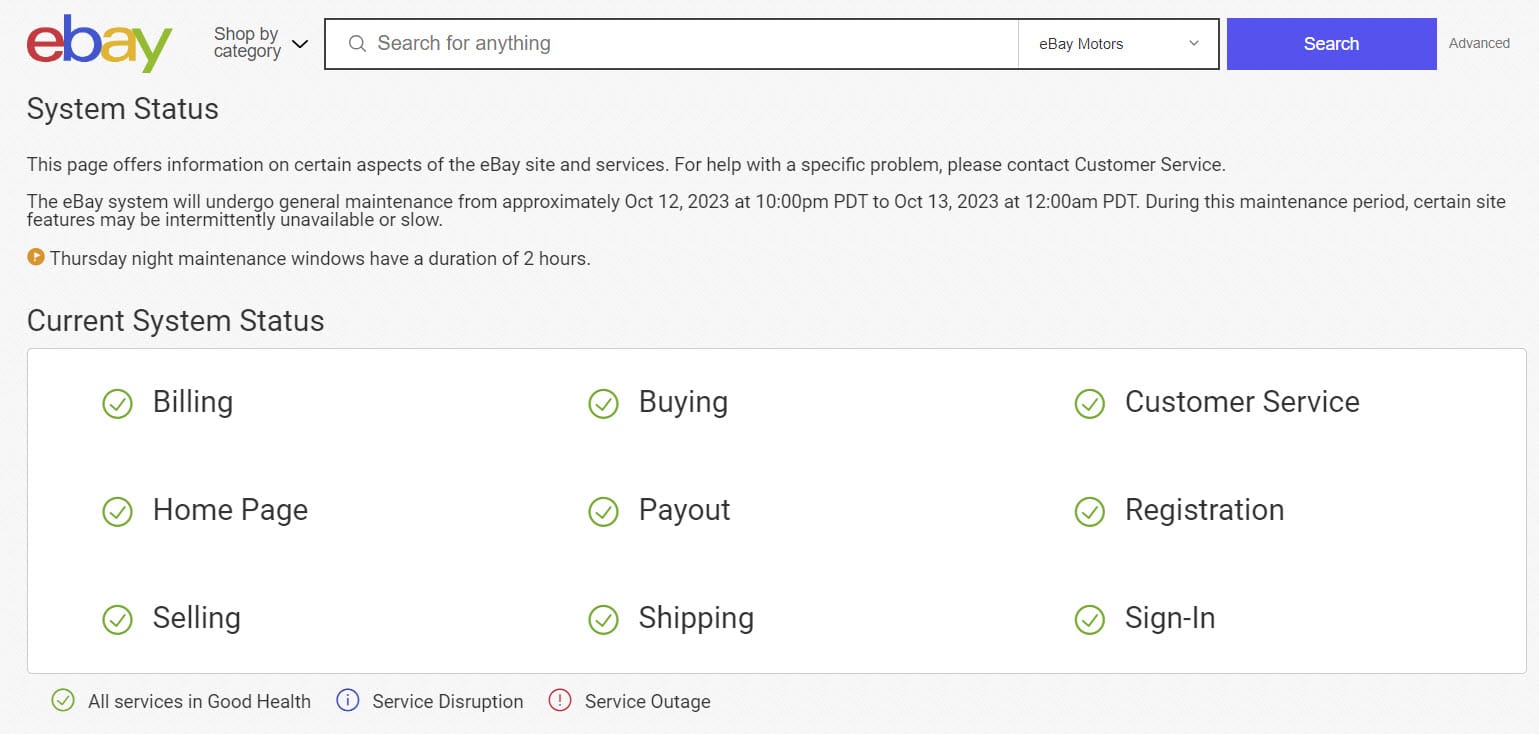Click the Service Disruption info icon
The height and width of the screenshot is (734, 1539).
pyautogui.click(x=348, y=701)
